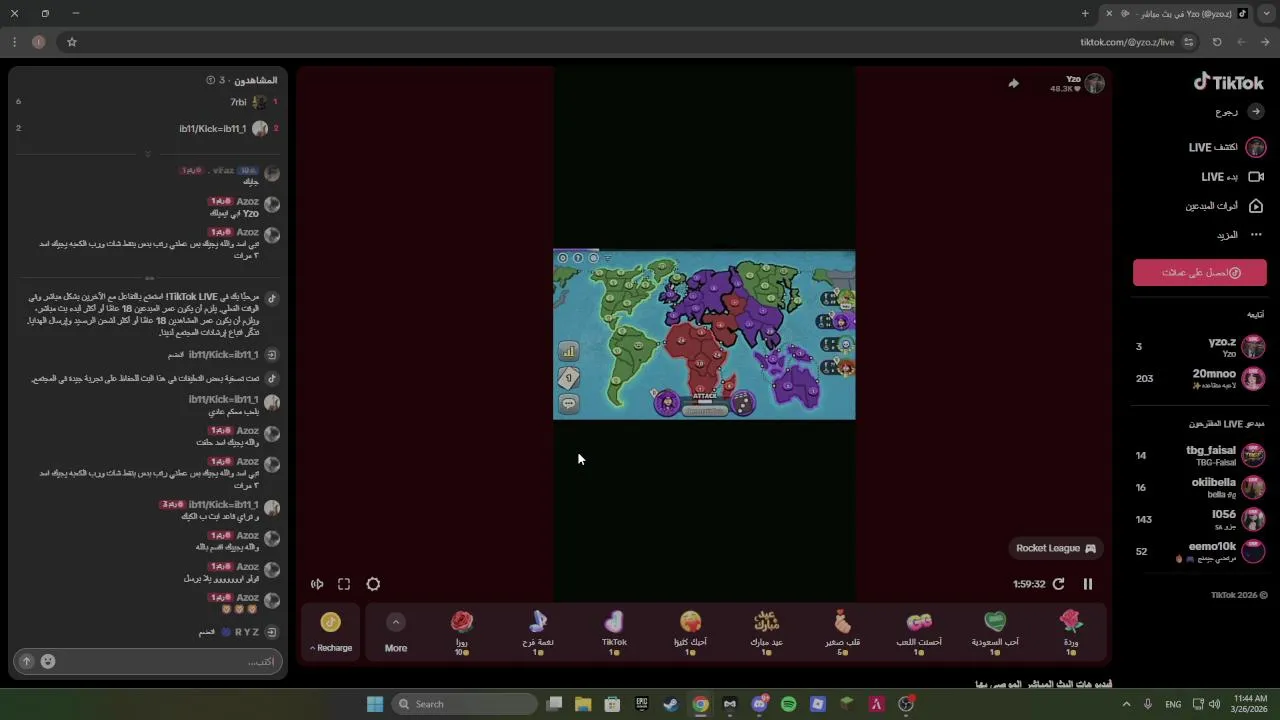Click the send message arrow button
The width and height of the screenshot is (1280, 720).
(26, 661)
